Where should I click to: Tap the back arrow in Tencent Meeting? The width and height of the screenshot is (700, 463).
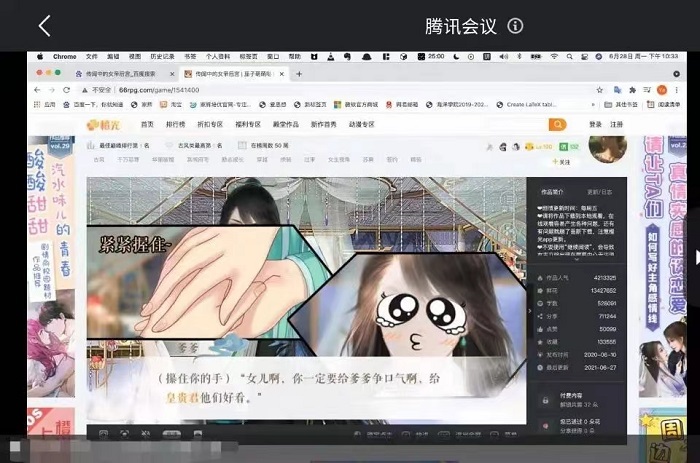pyautogui.click(x=44, y=26)
